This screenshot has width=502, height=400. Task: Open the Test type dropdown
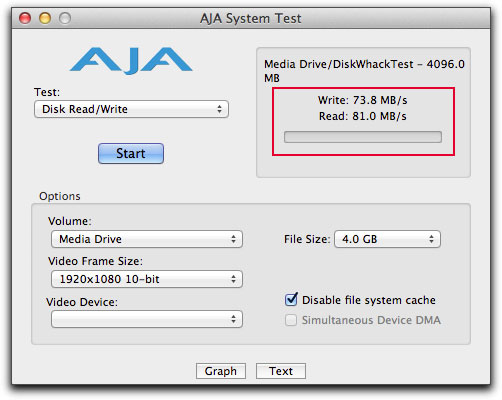coord(131,109)
